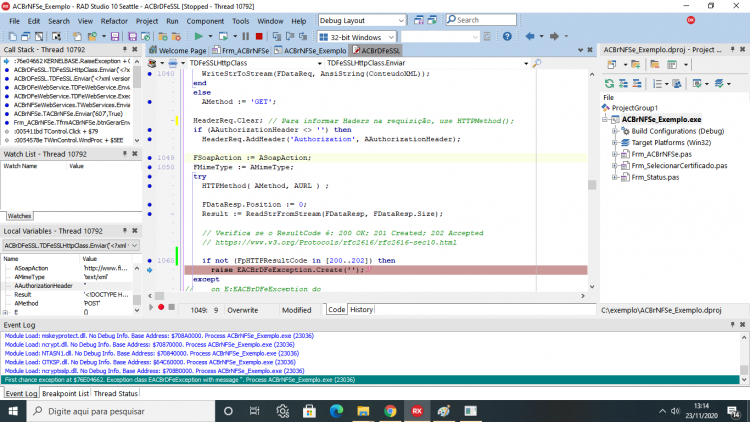Click the Set Debug Desktop icon
Screen dimensions: 750x422
click(x=432, y=21)
